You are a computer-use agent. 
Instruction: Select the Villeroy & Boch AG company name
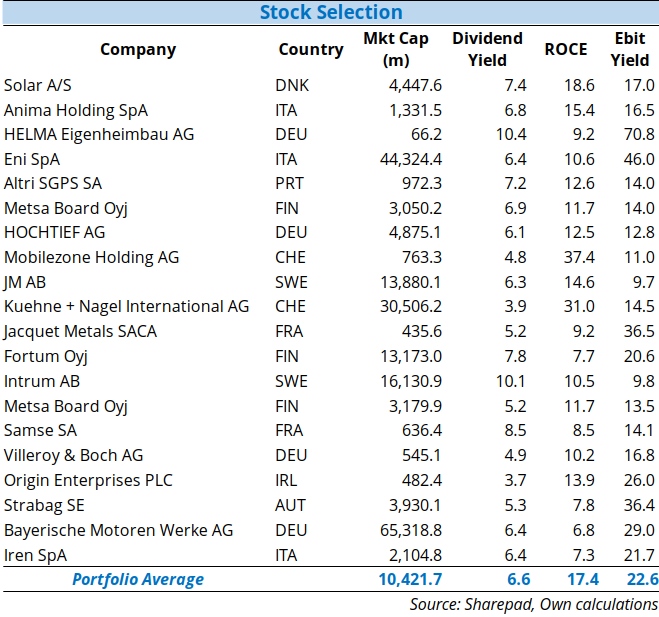pos(74,455)
